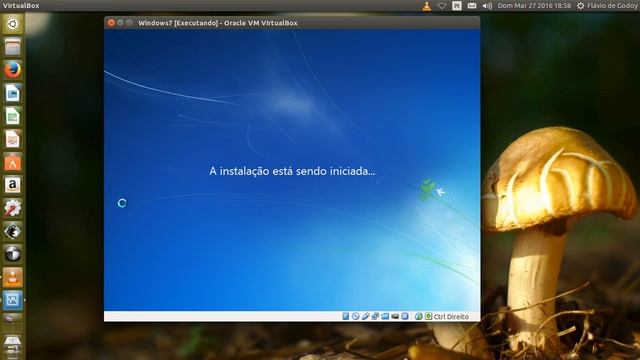Viewport: 640px width, 360px height.
Task: Open the heart-shaped indicator in top panel
Action: point(441,6)
